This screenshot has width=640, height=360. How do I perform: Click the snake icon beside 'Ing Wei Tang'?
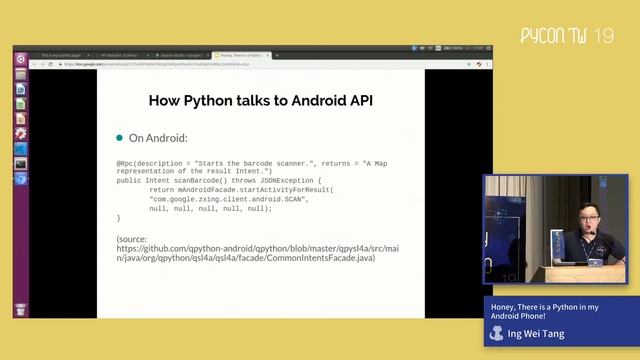pos(496,333)
